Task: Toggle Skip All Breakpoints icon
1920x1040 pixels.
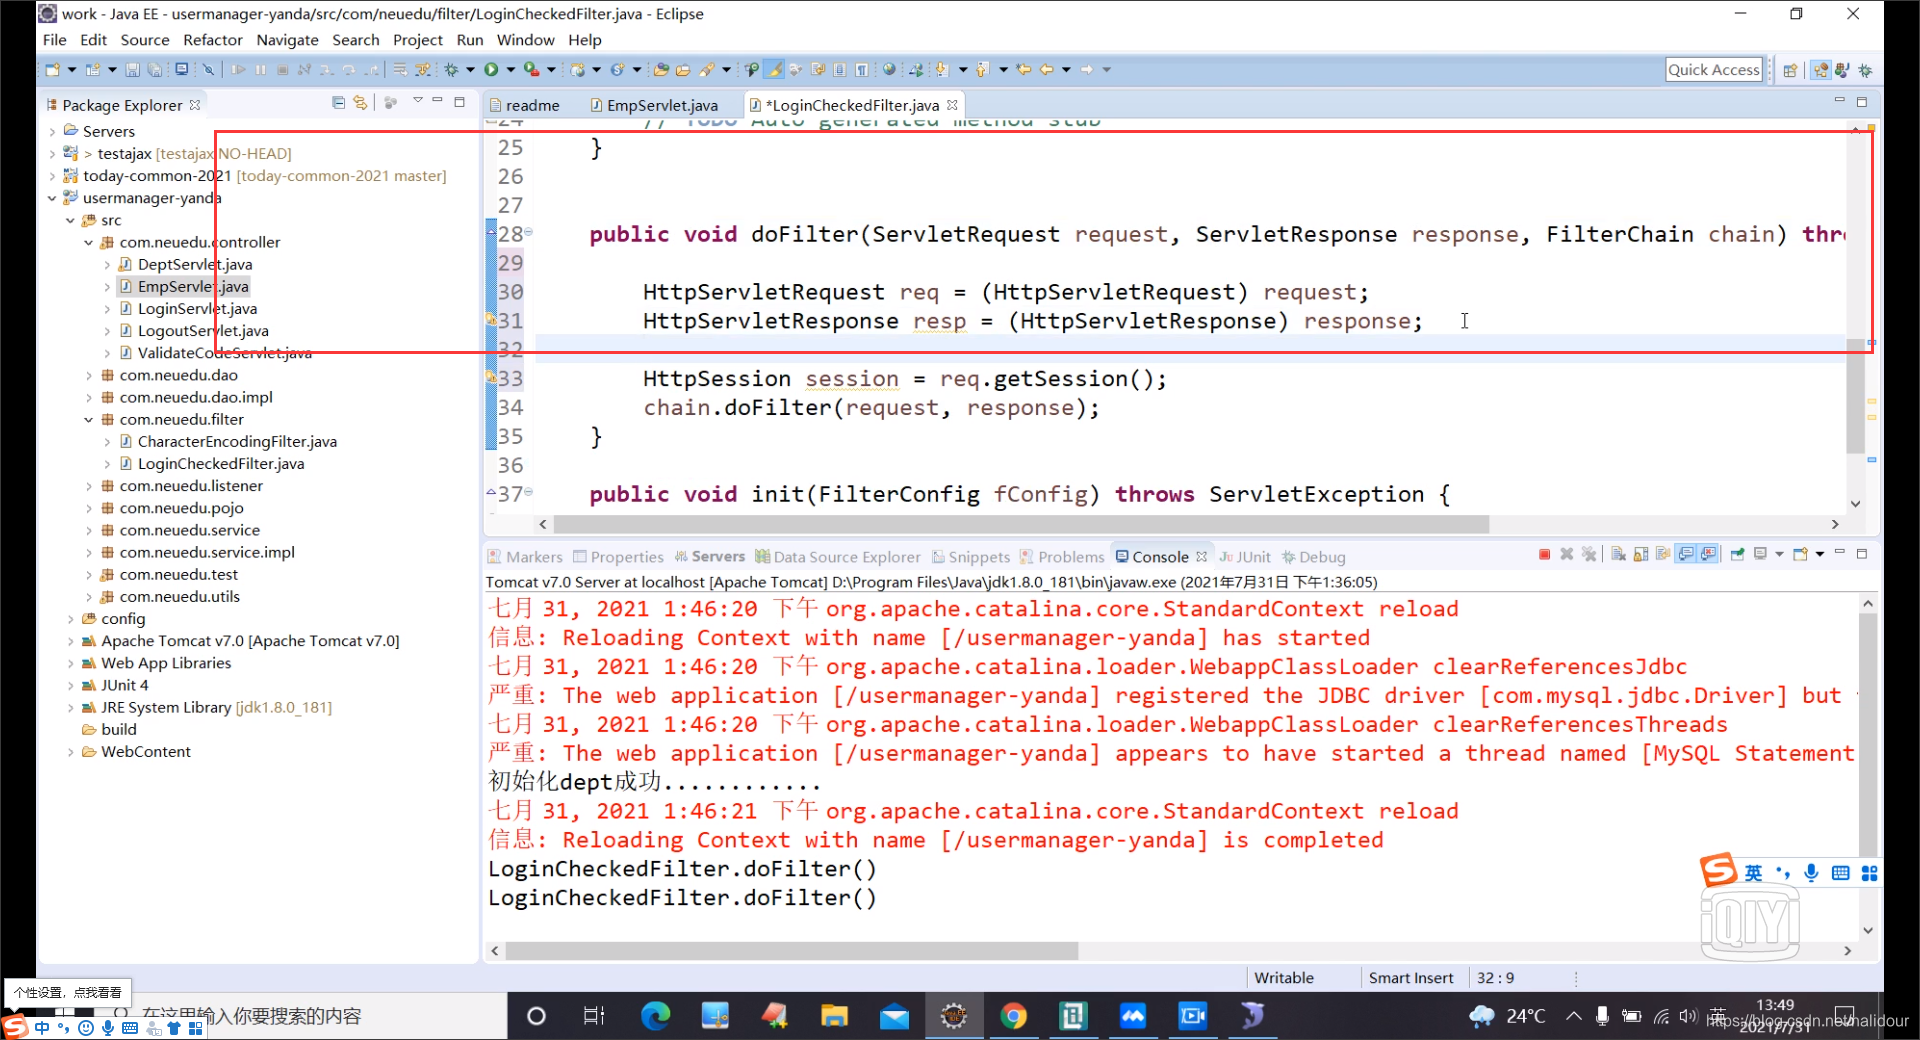Action: coord(209,70)
